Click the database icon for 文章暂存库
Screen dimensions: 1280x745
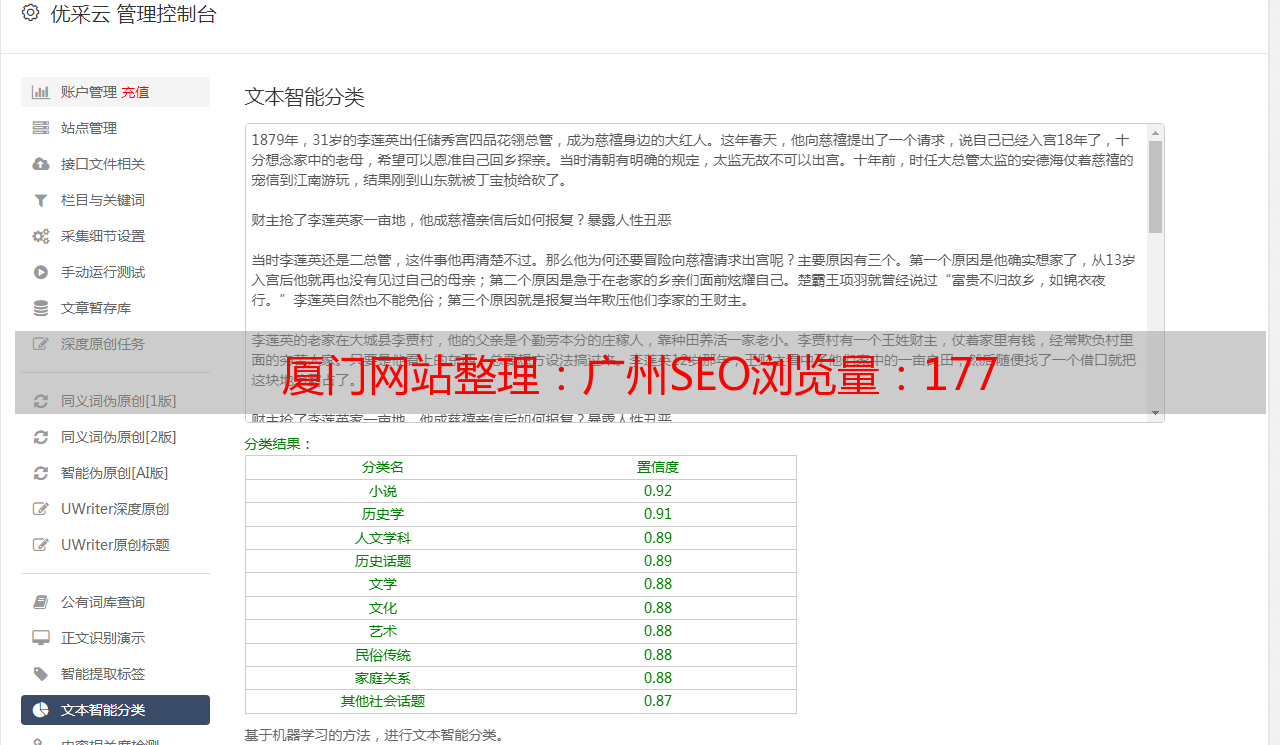tap(41, 308)
